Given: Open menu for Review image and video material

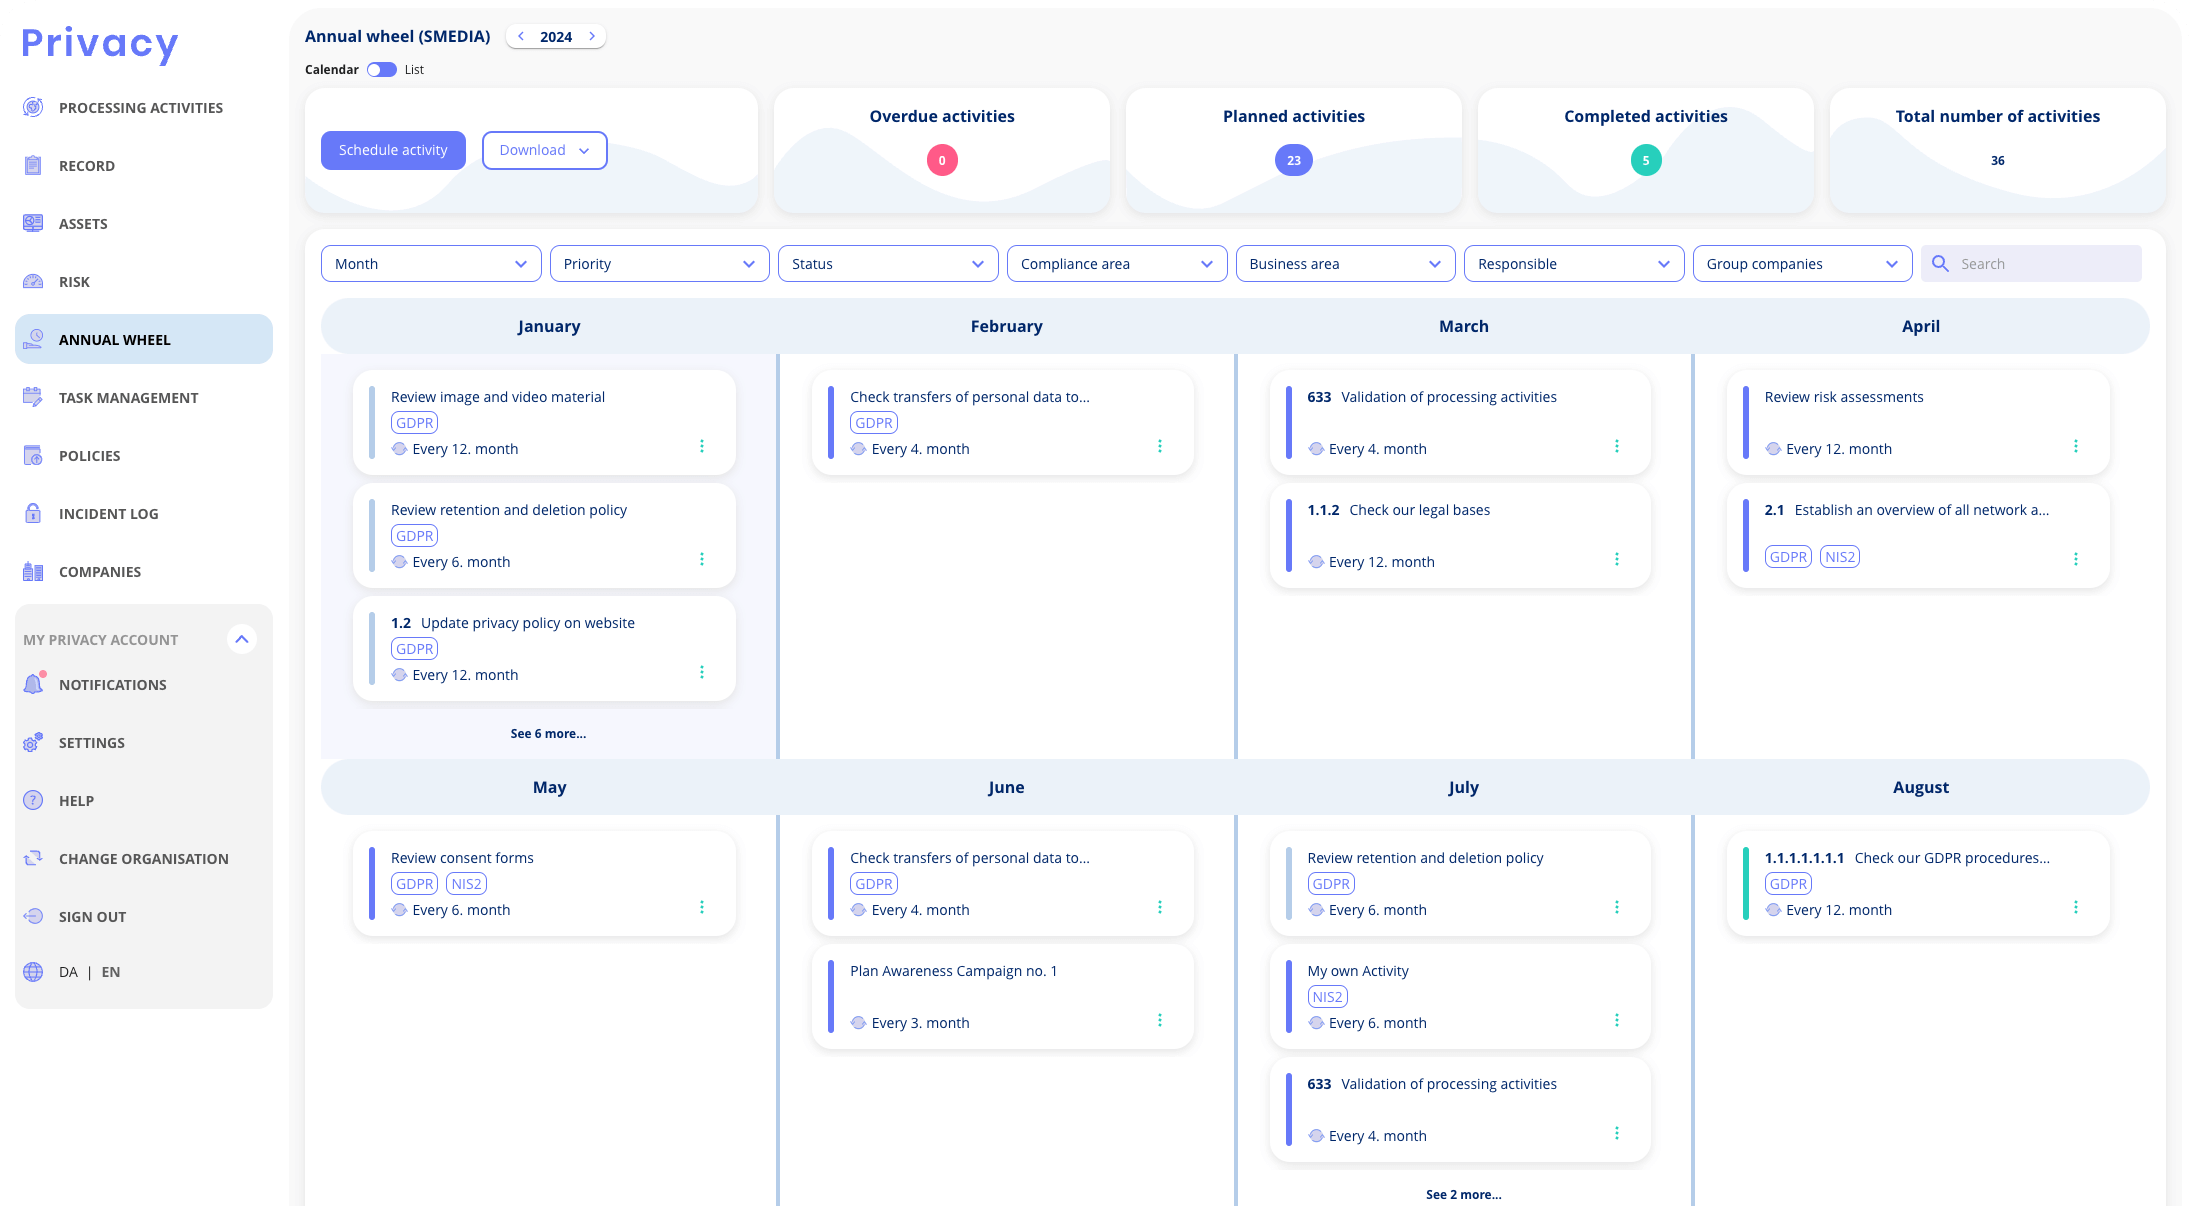Looking at the screenshot, I should (x=702, y=446).
